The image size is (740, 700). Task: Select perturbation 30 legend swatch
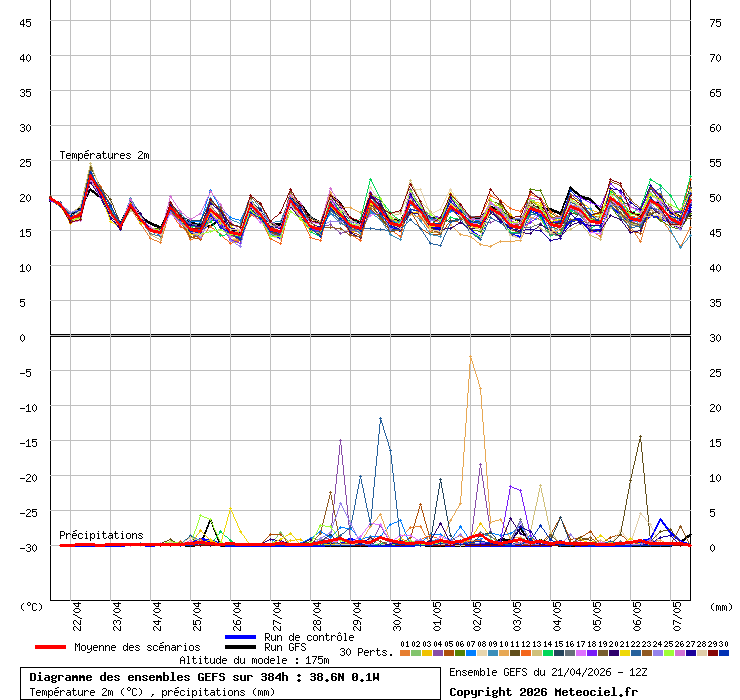pos(724,652)
